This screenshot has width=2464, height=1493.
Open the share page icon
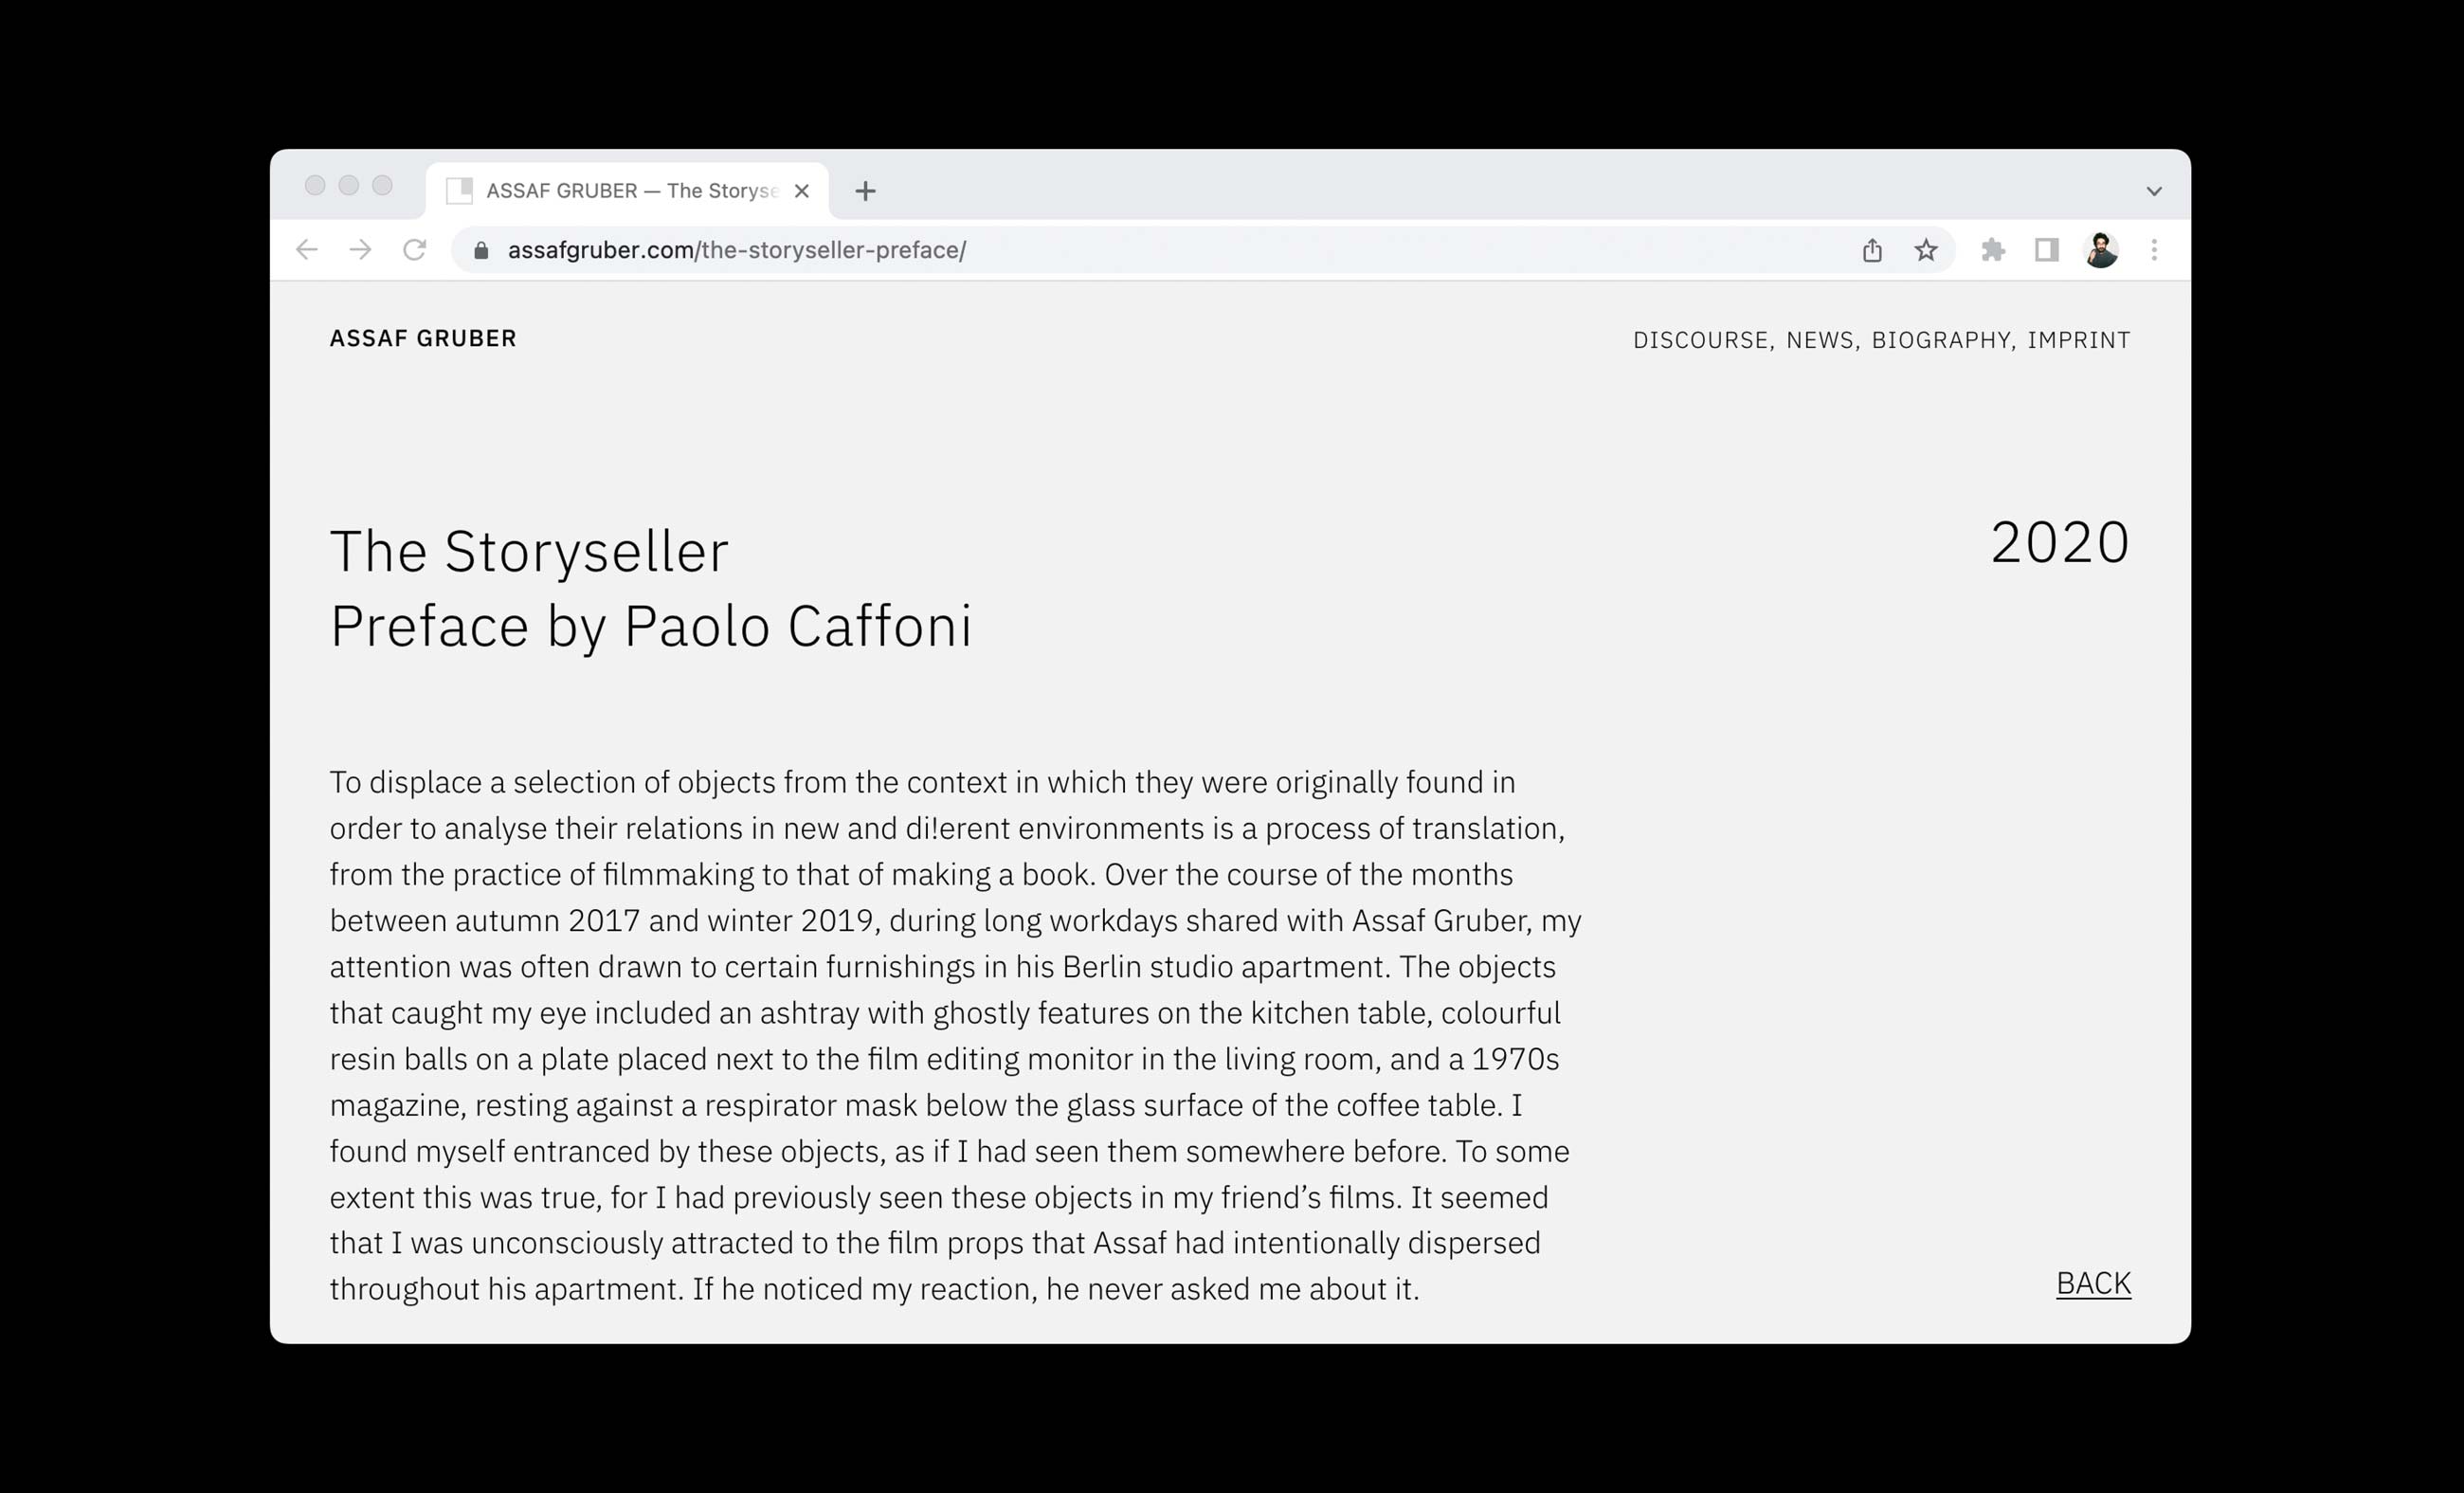click(x=1872, y=250)
